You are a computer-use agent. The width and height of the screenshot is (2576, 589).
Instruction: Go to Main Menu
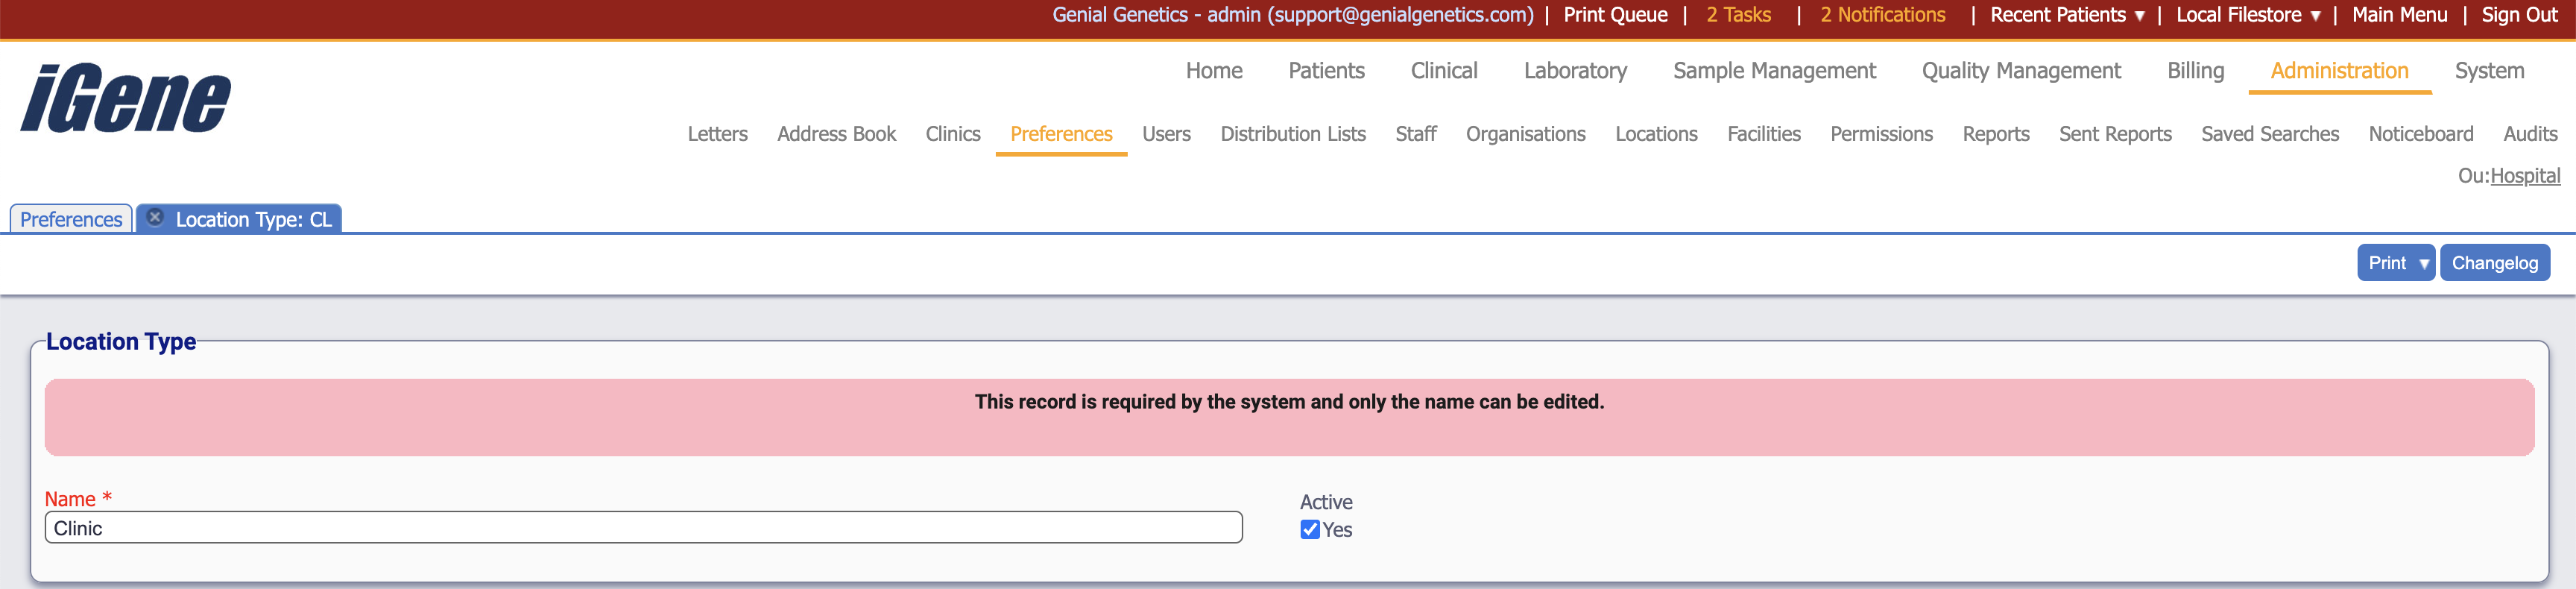click(2399, 15)
